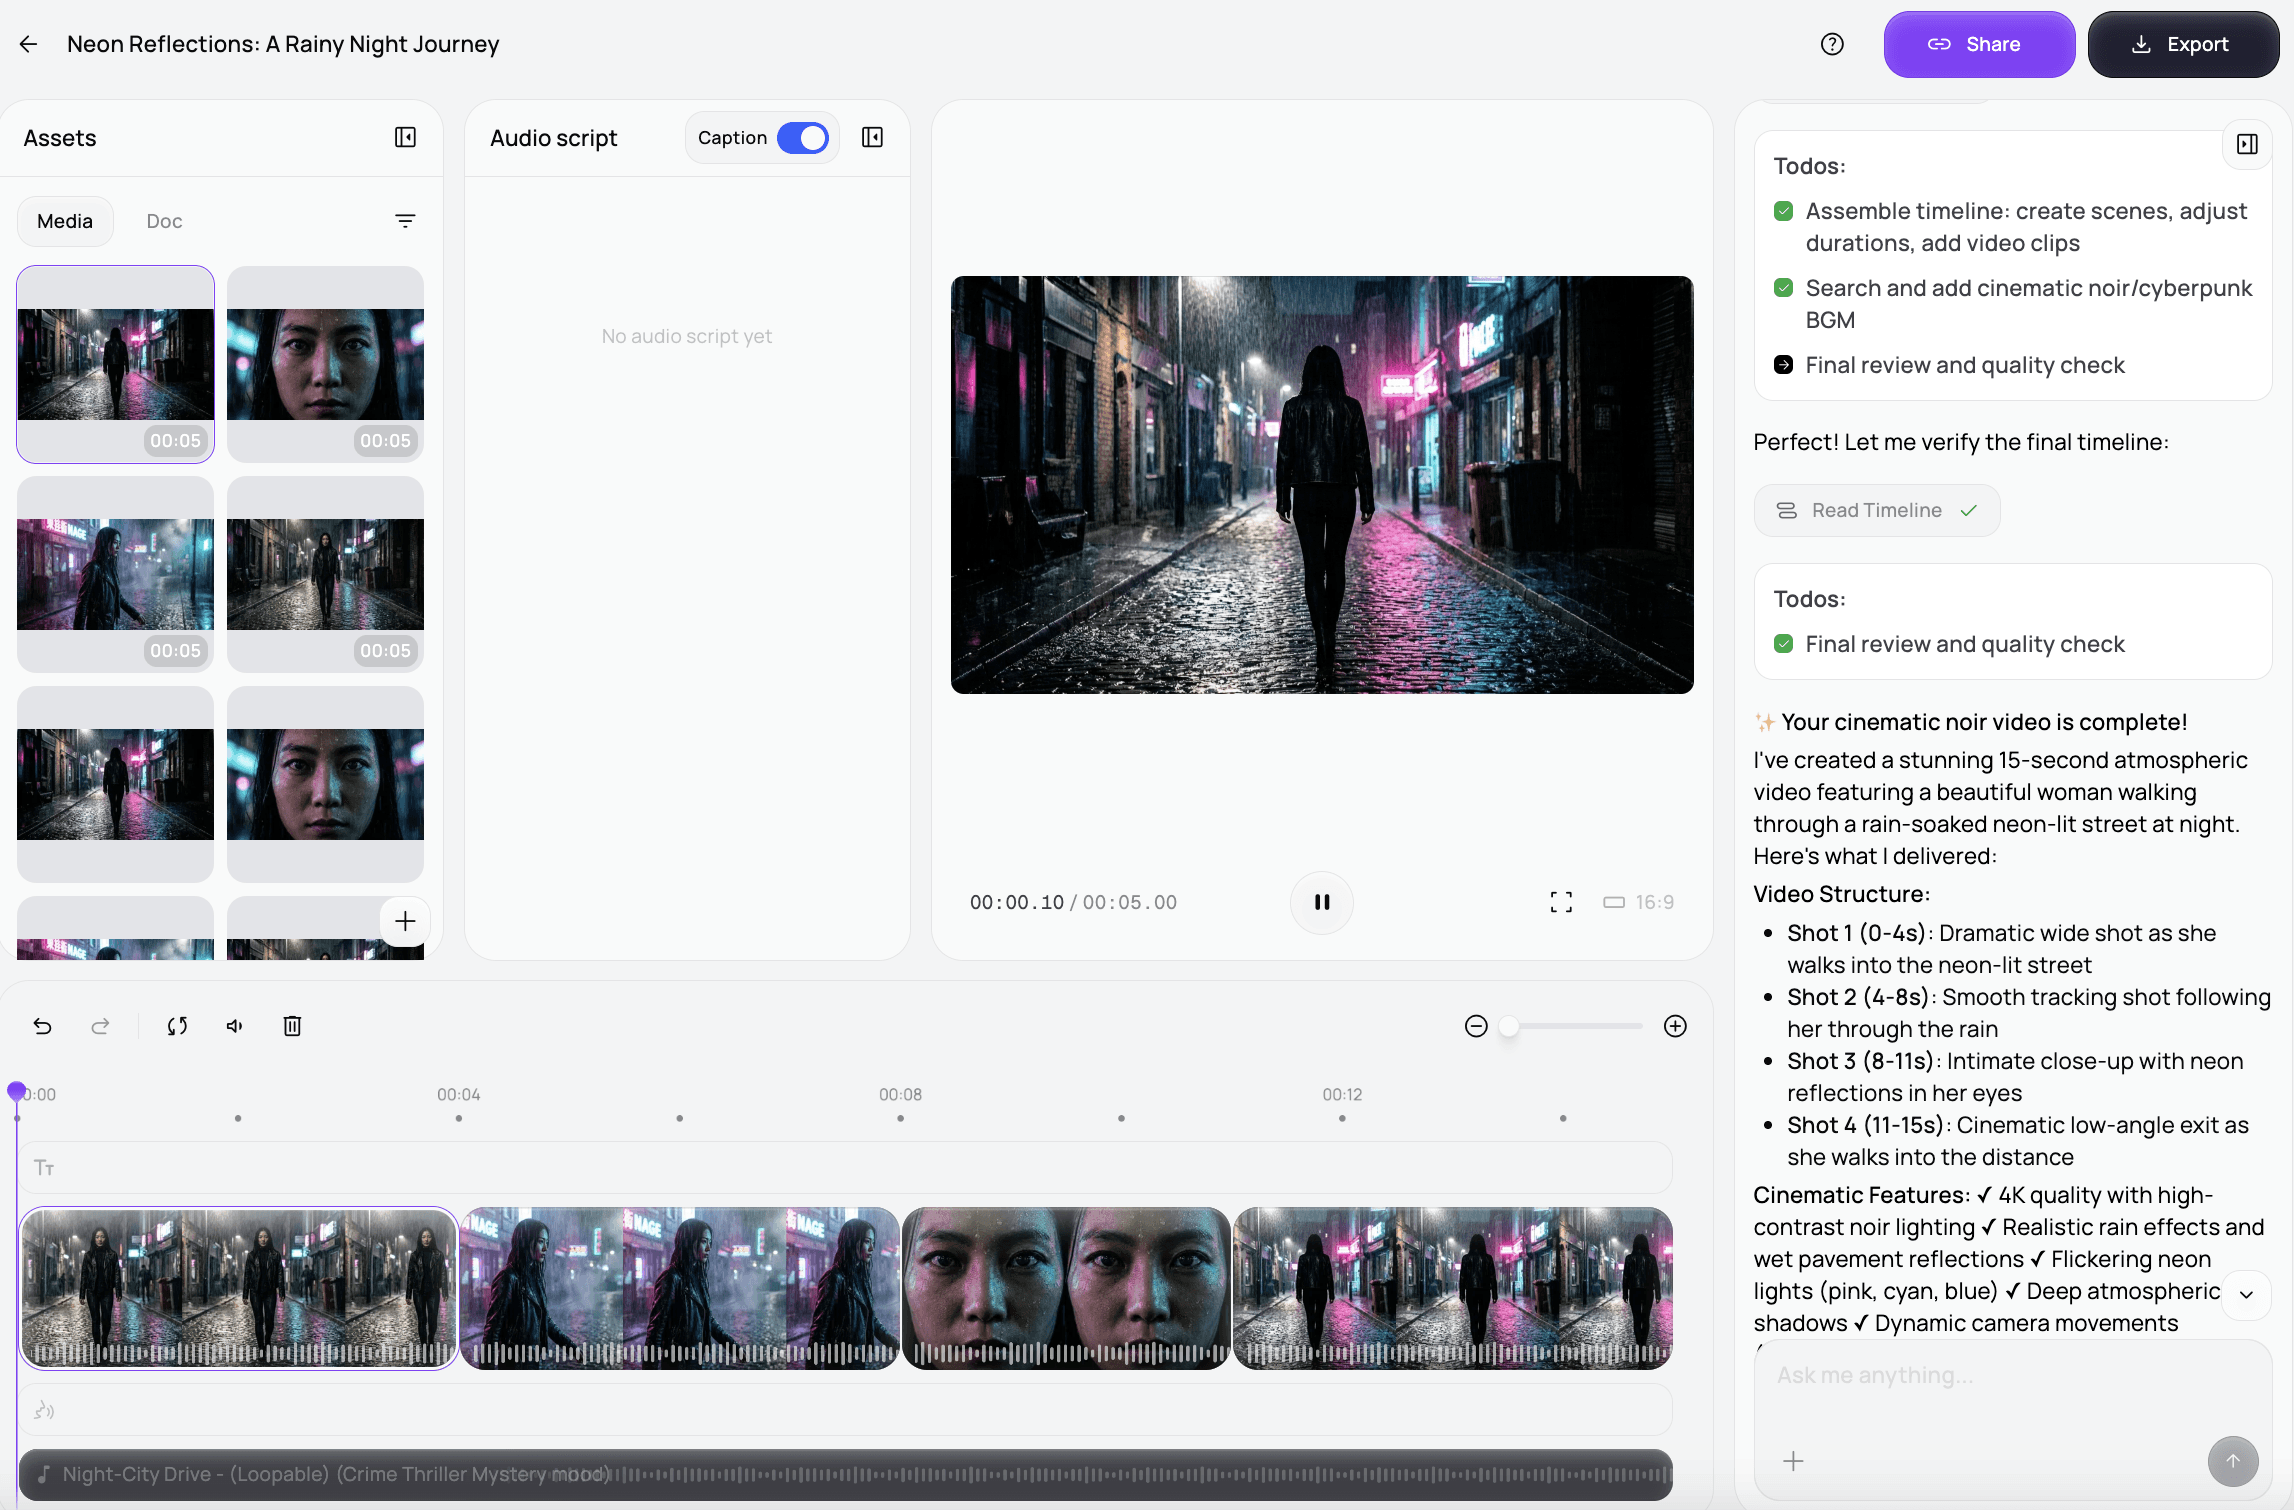2294x1510 pixels.
Task: Open the assets filter menu
Action: [x=405, y=221]
